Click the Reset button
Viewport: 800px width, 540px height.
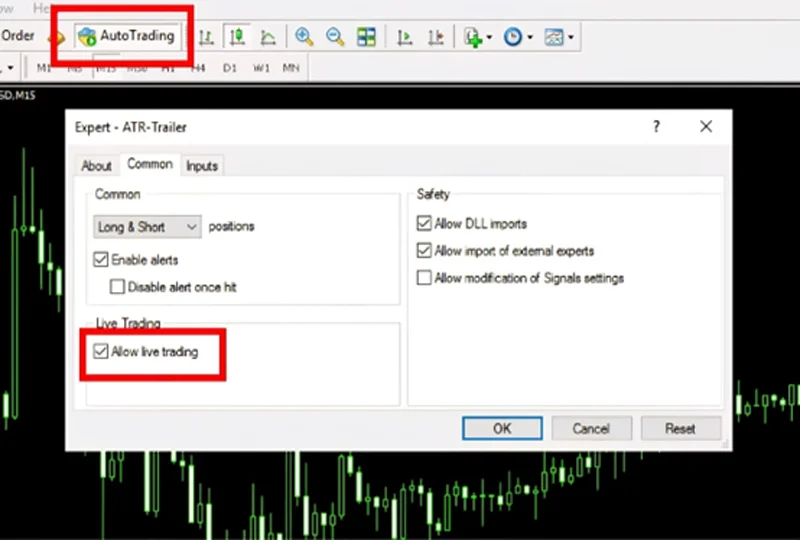[x=681, y=428]
